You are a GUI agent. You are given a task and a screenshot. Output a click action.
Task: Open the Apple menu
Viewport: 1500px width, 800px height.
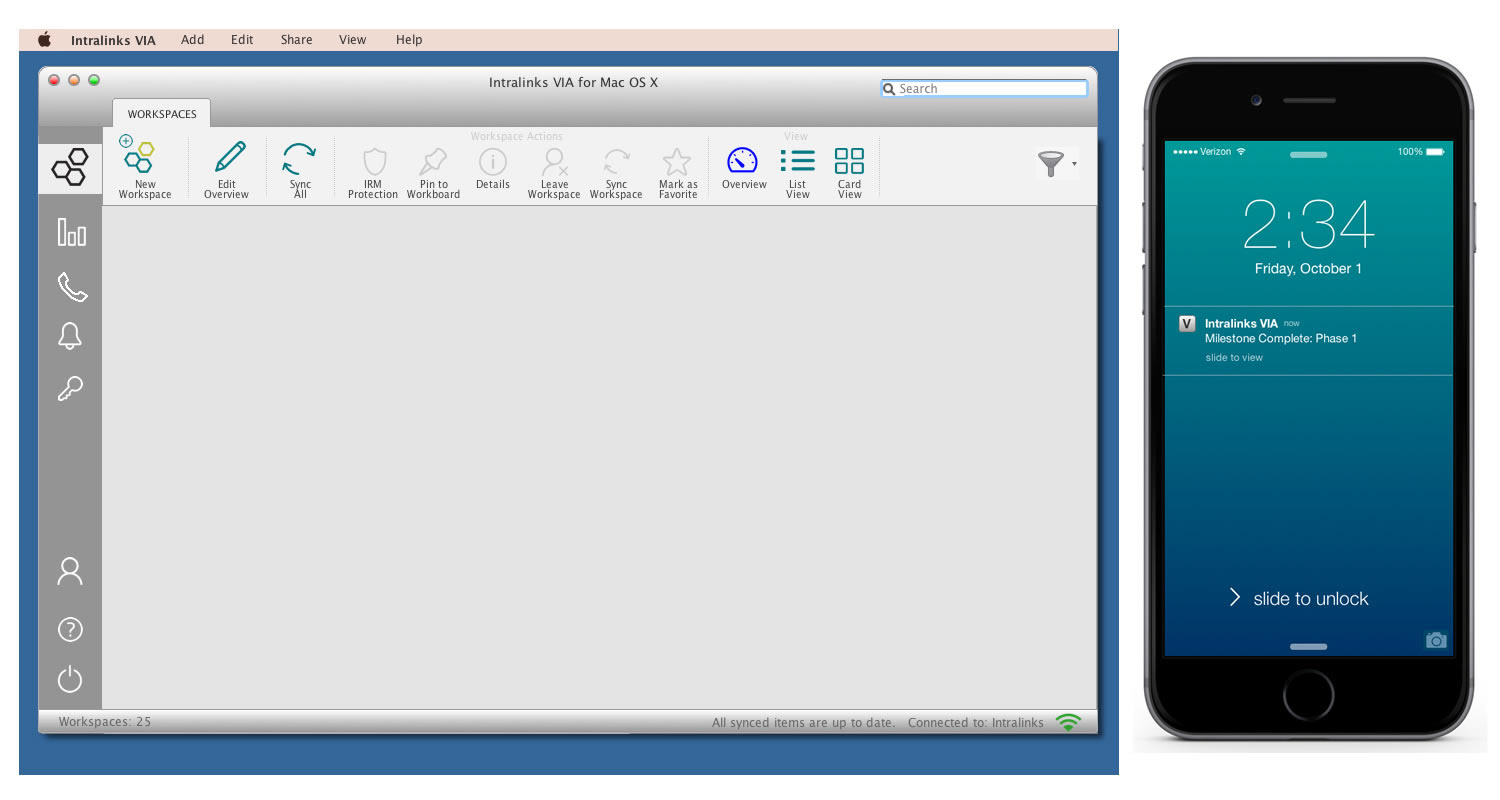45,40
